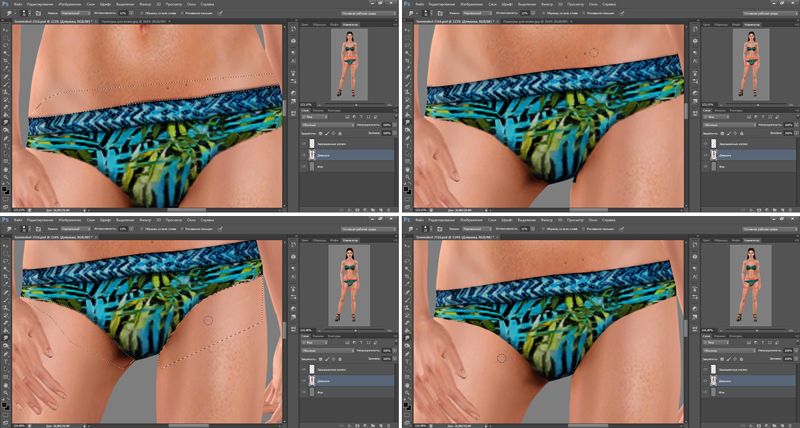
Task: Click the Navigator zoom slider in top-left window
Action: pos(356,105)
